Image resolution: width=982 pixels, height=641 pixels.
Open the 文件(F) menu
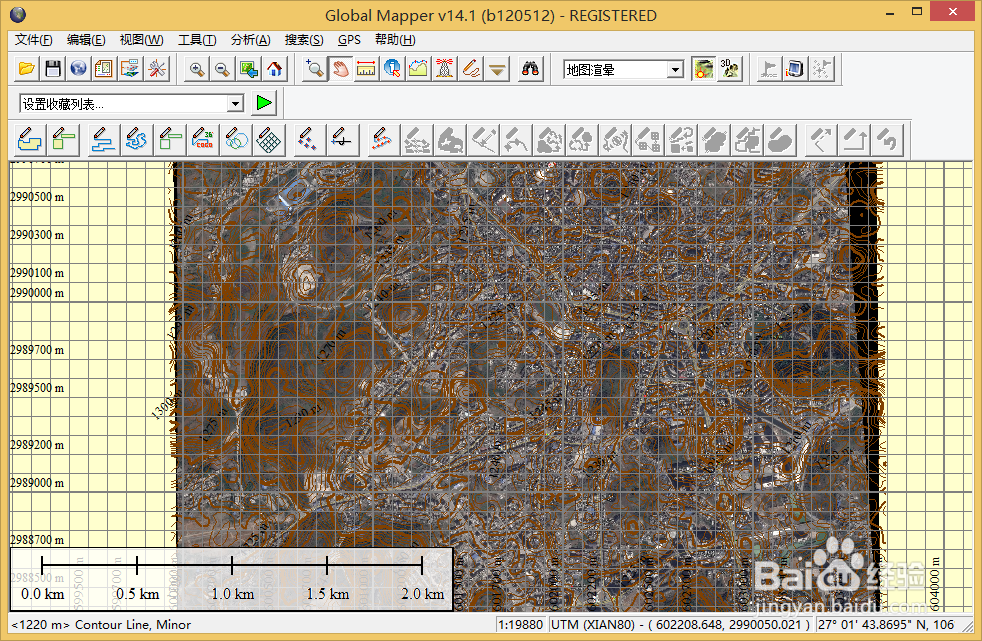(34, 40)
